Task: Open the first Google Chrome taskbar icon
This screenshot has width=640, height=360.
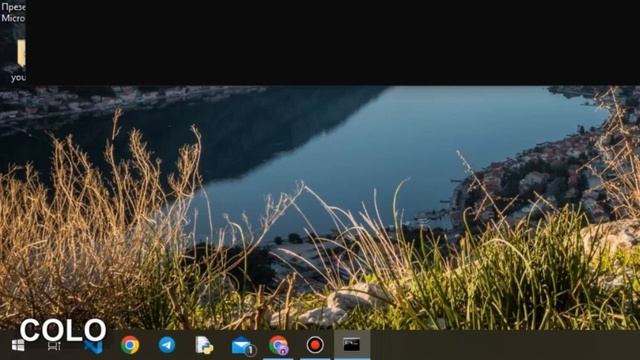Action: pyautogui.click(x=130, y=345)
